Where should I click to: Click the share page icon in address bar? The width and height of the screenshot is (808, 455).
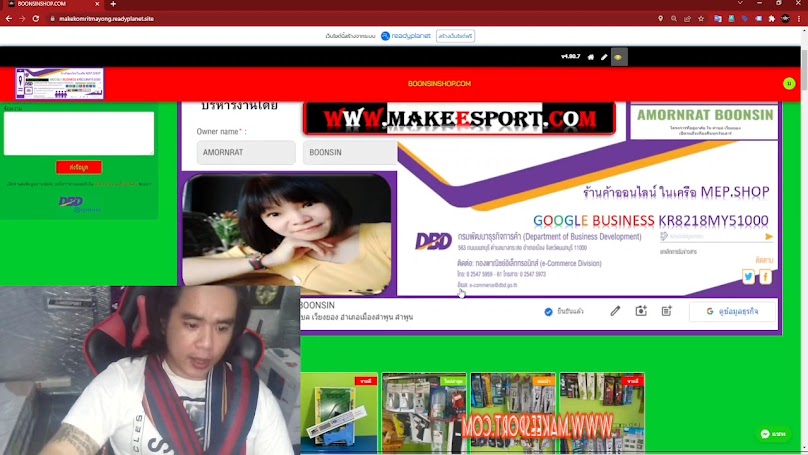(x=687, y=19)
